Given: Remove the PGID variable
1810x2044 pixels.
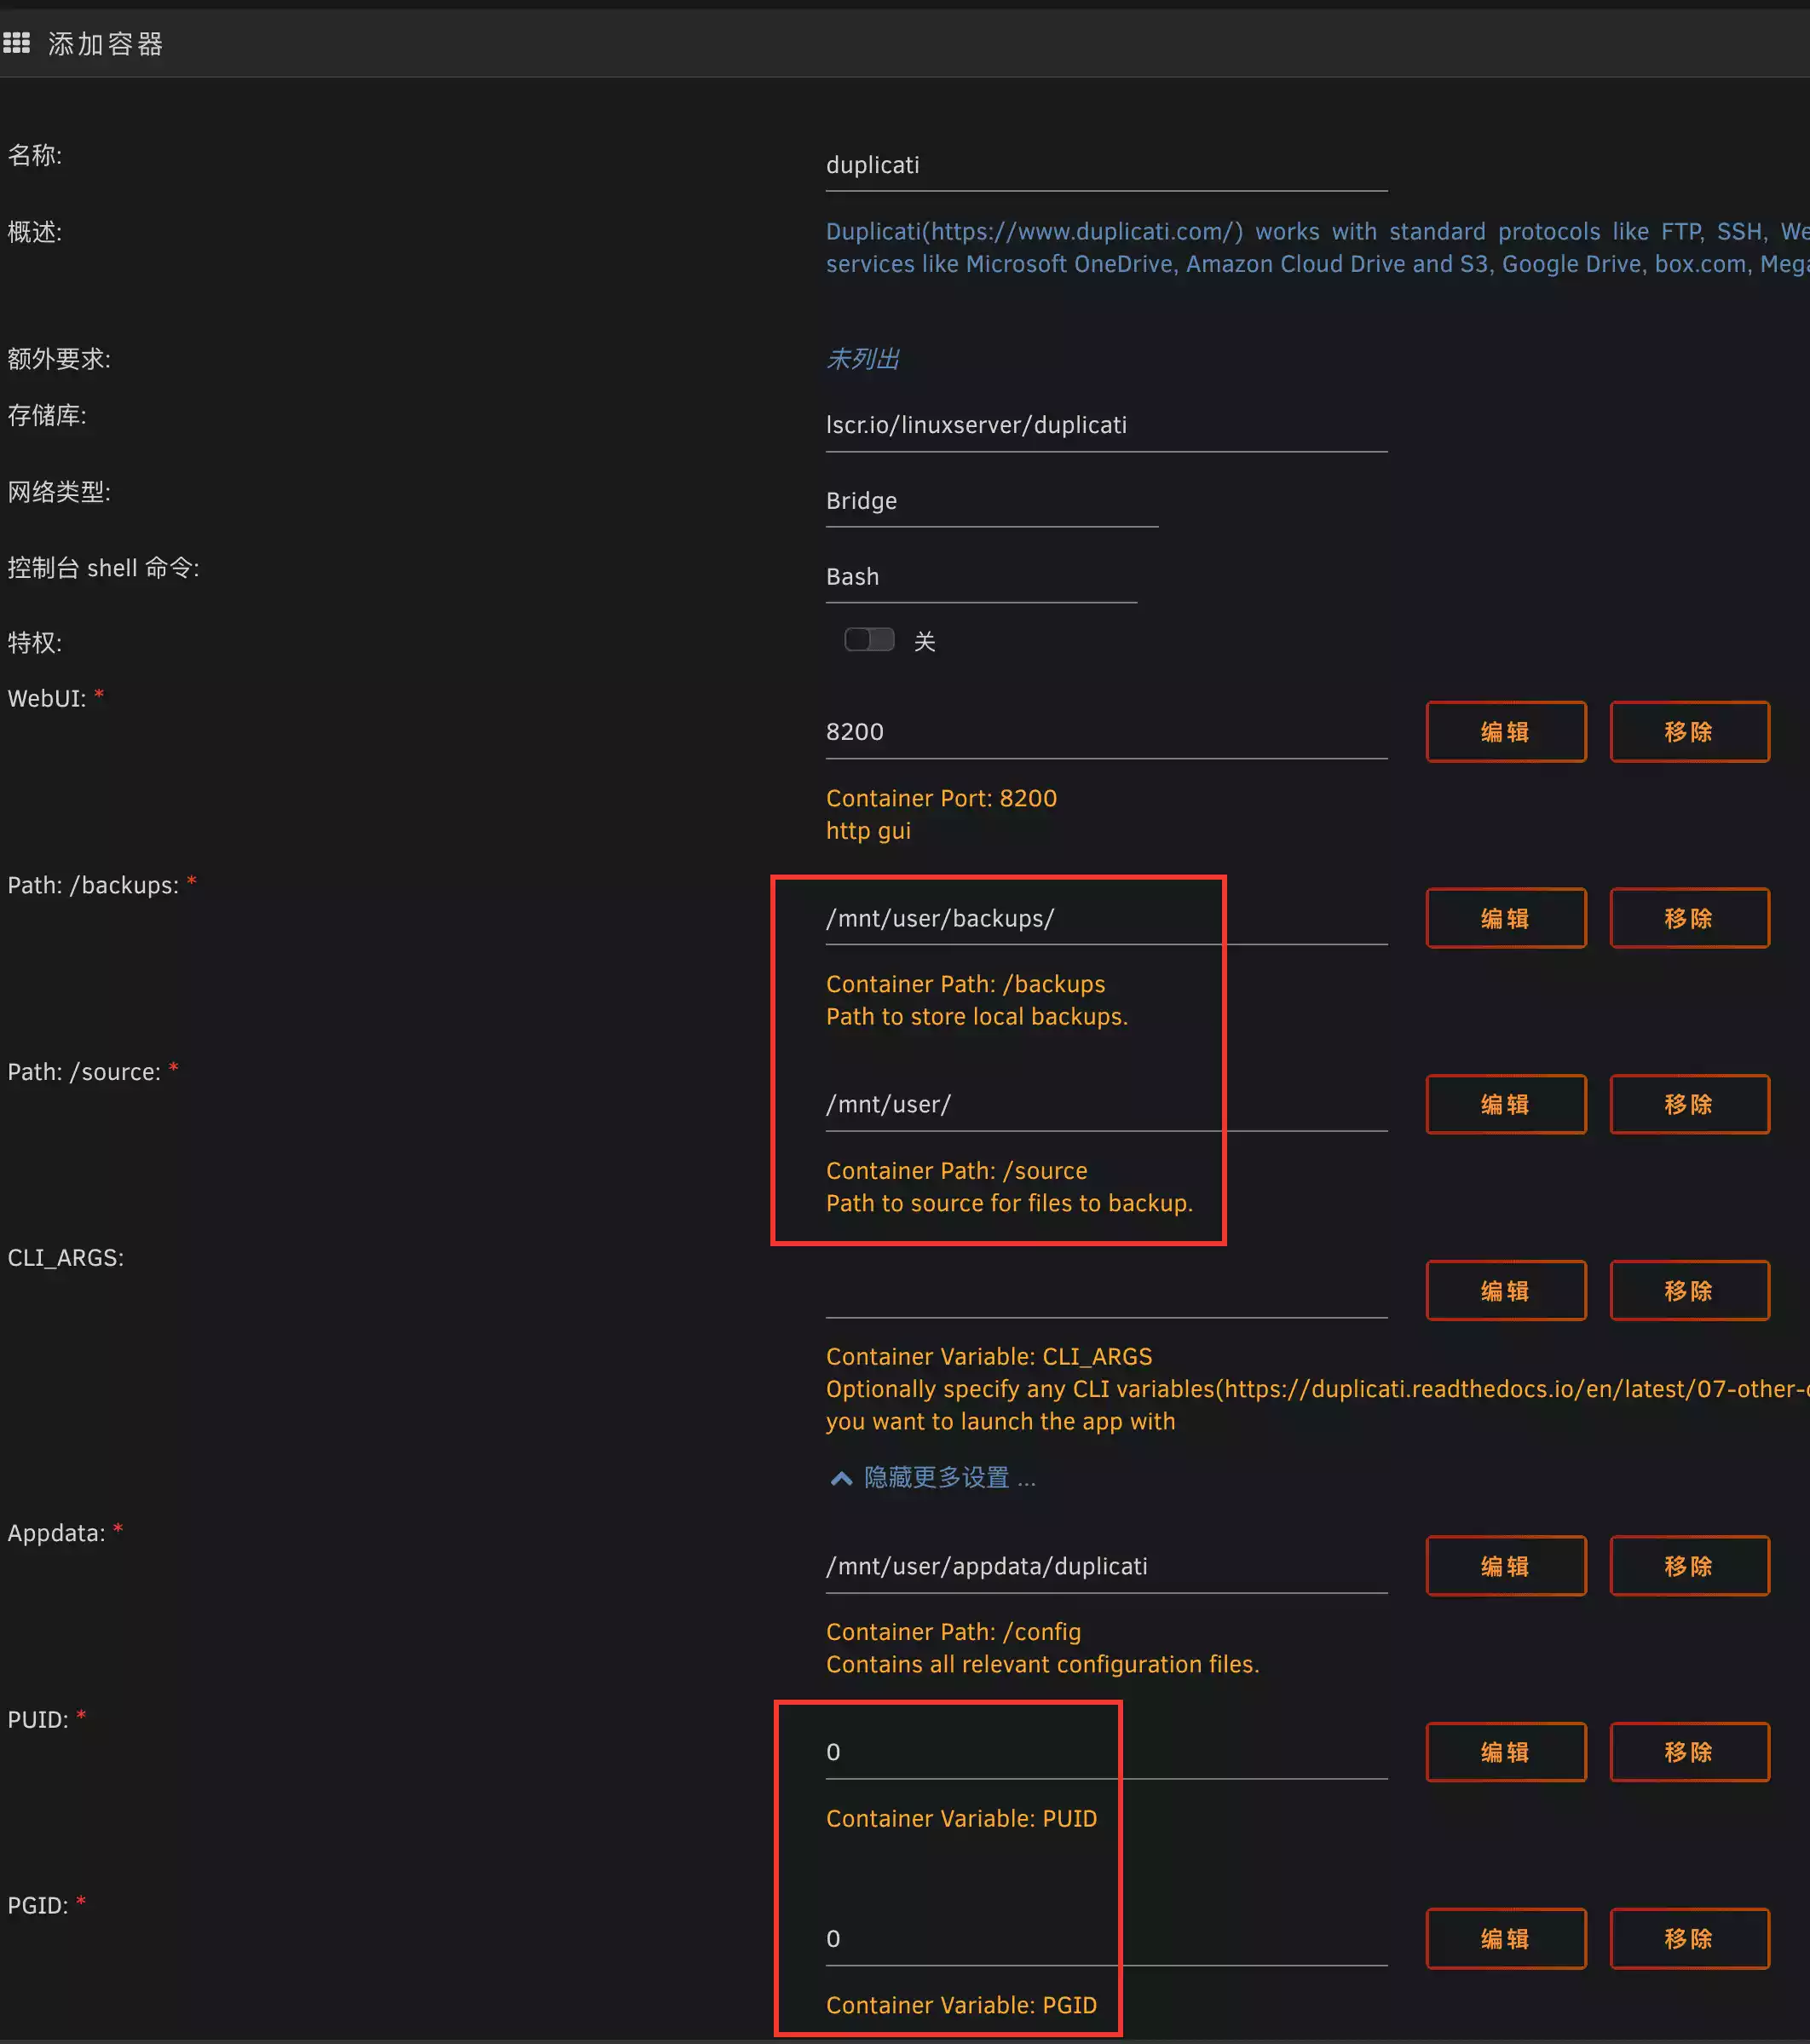Looking at the screenshot, I should pyautogui.click(x=1688, y=1939).
